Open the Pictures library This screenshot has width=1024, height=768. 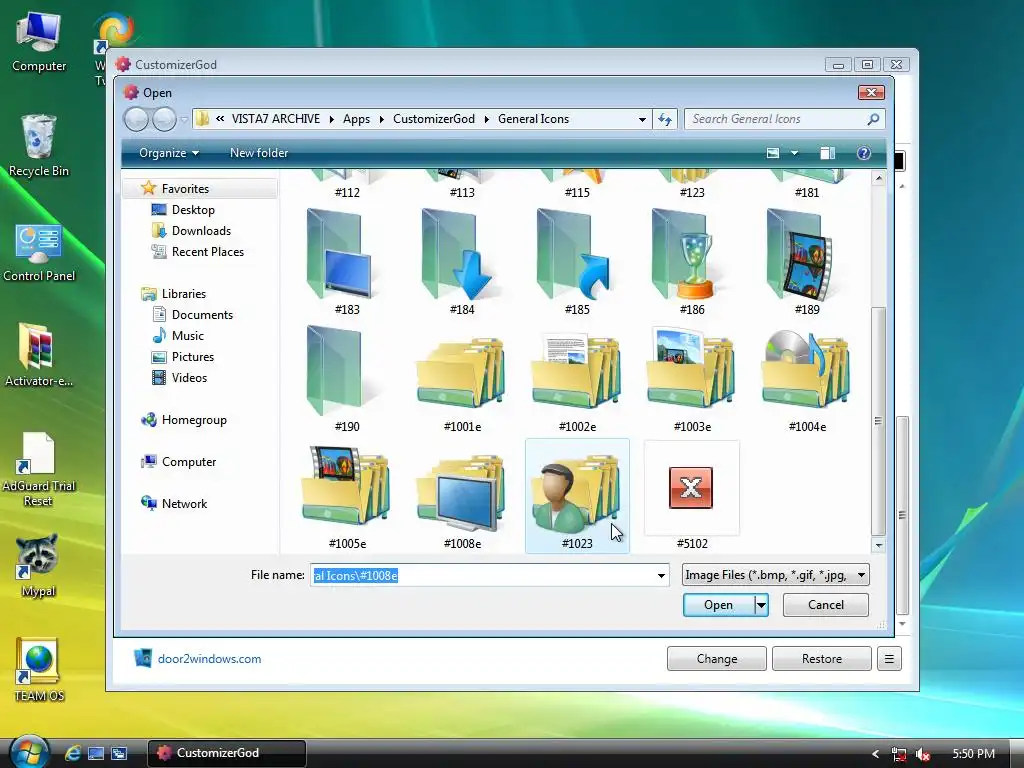point(193,357)
